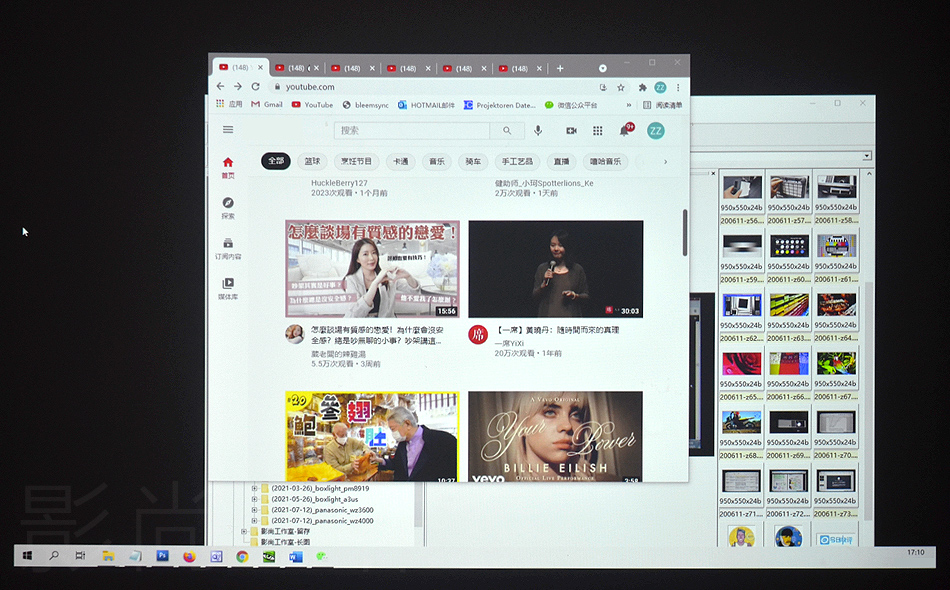The width and height of the screenshot is (950, 590).
Task: Click the voice search microphone icon
Action: click(538, 131)
